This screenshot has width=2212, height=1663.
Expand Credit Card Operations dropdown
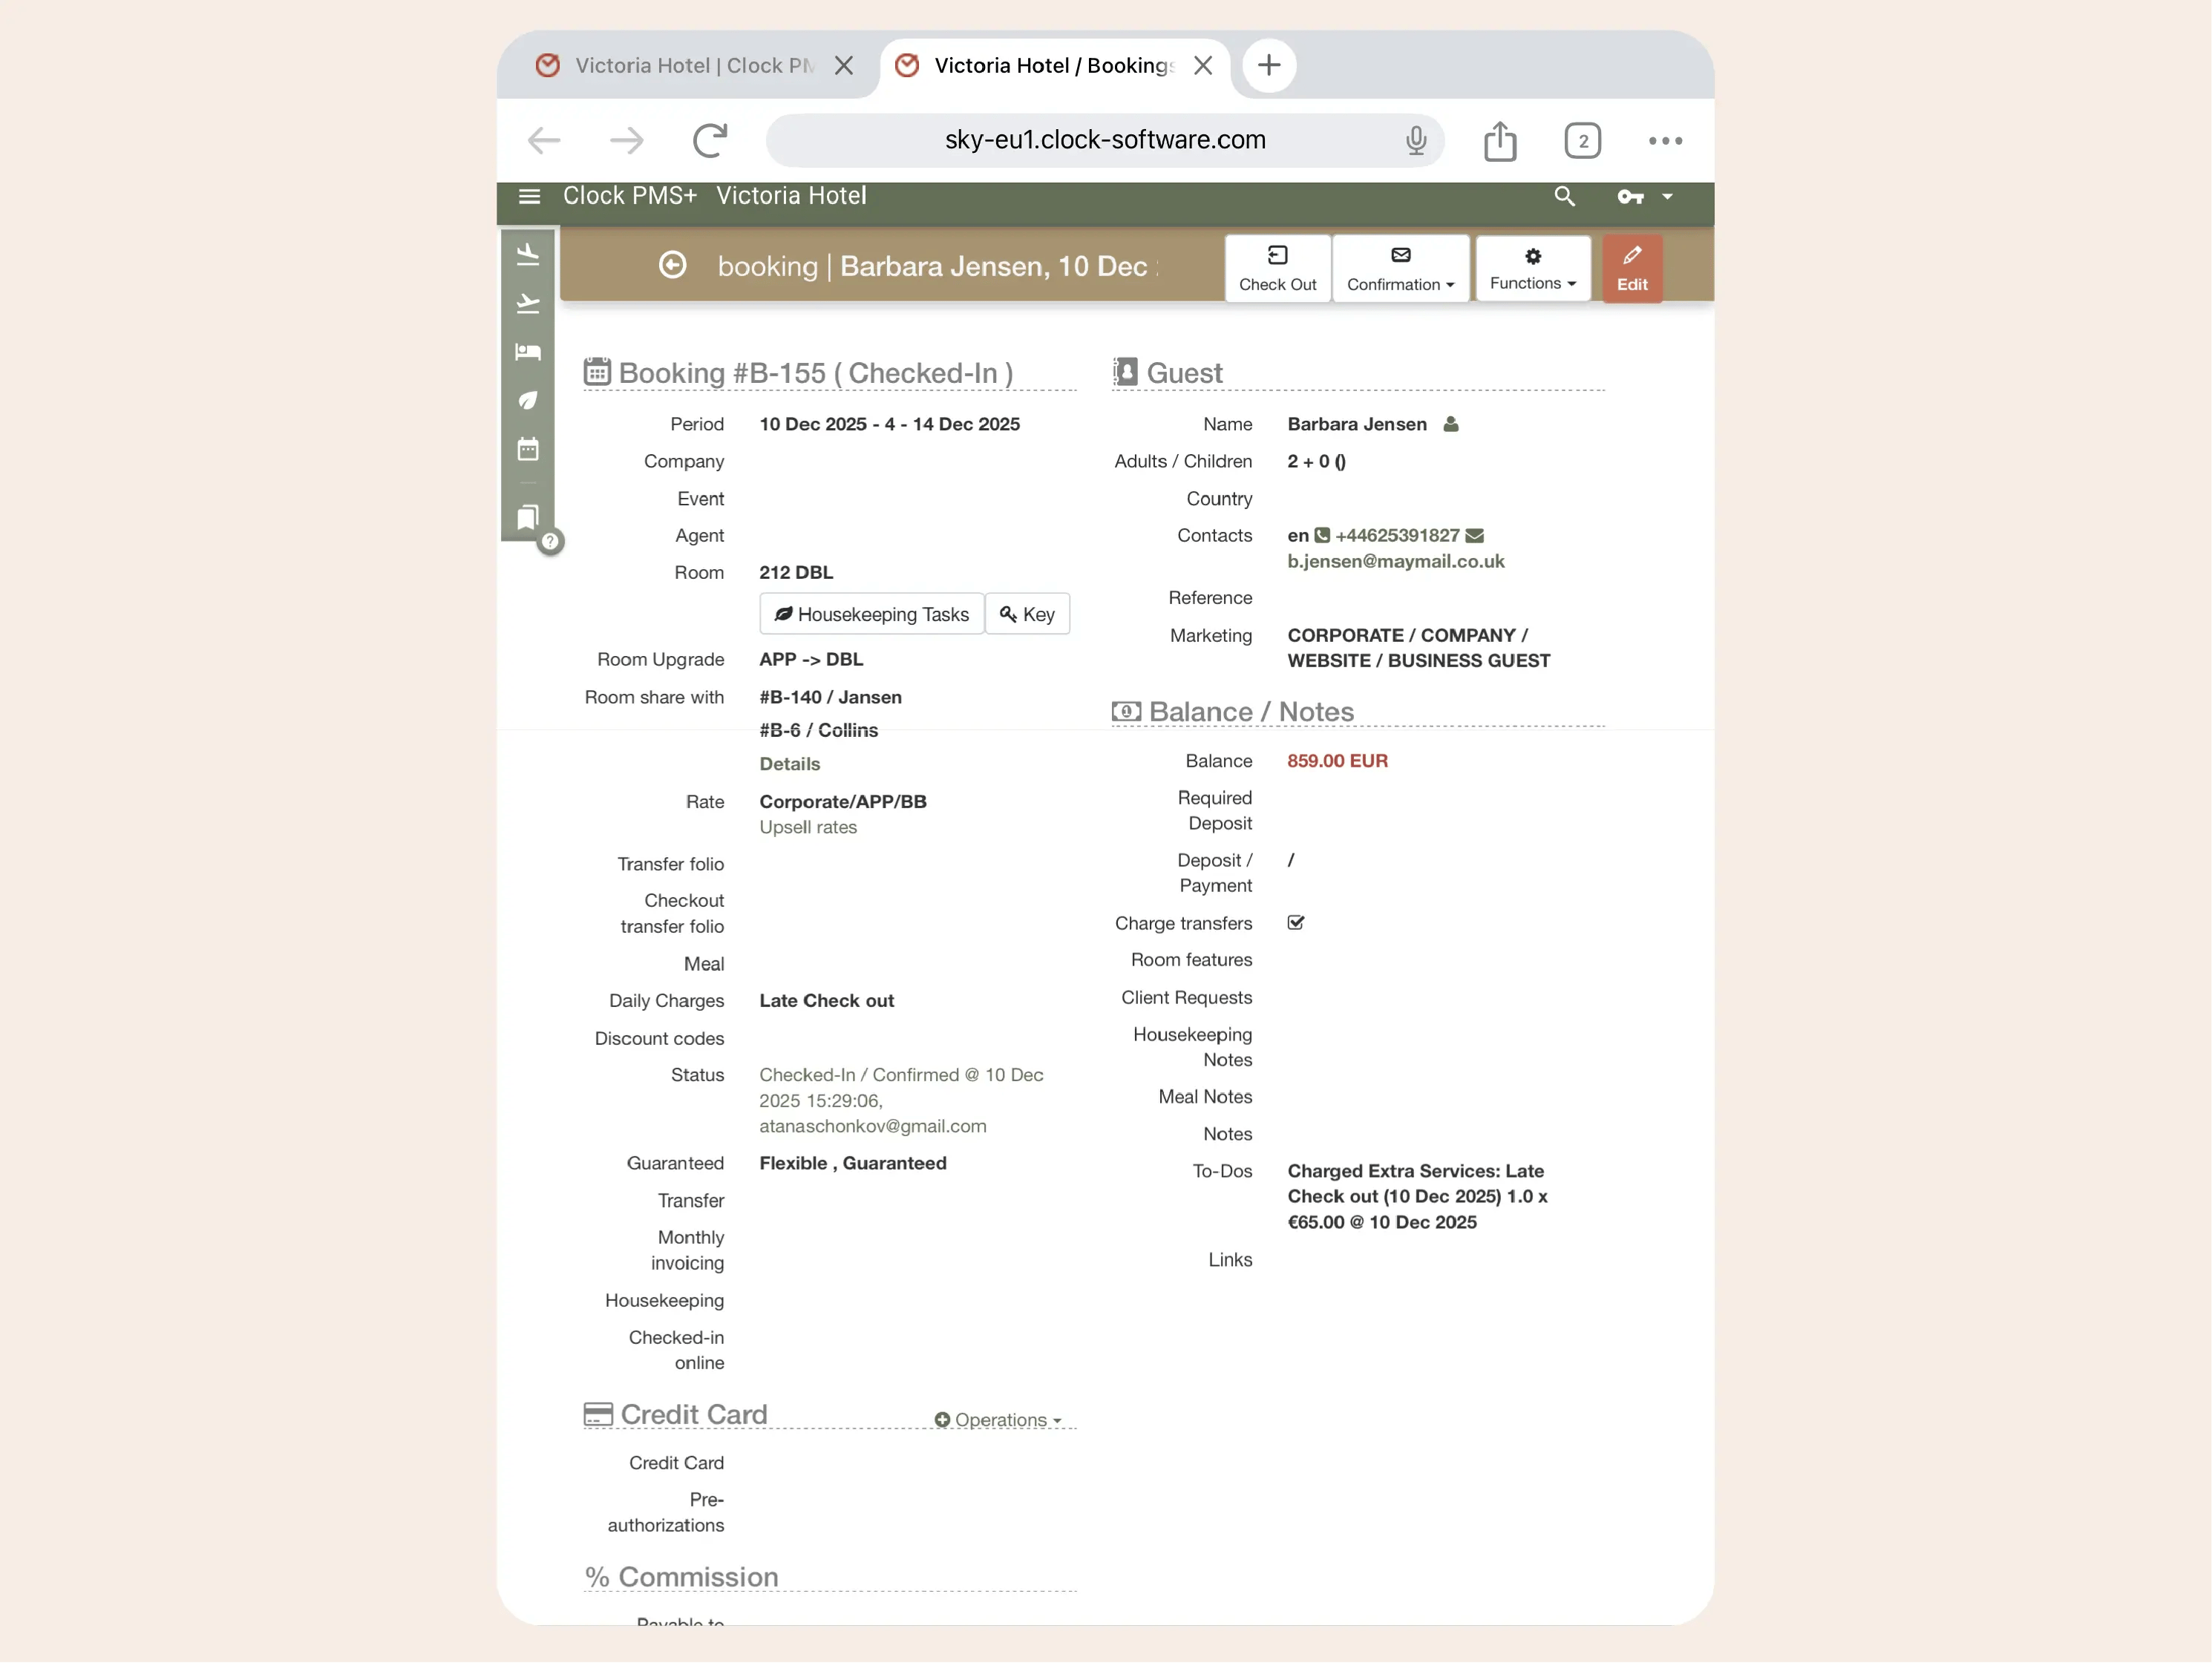coord(997,1419)
